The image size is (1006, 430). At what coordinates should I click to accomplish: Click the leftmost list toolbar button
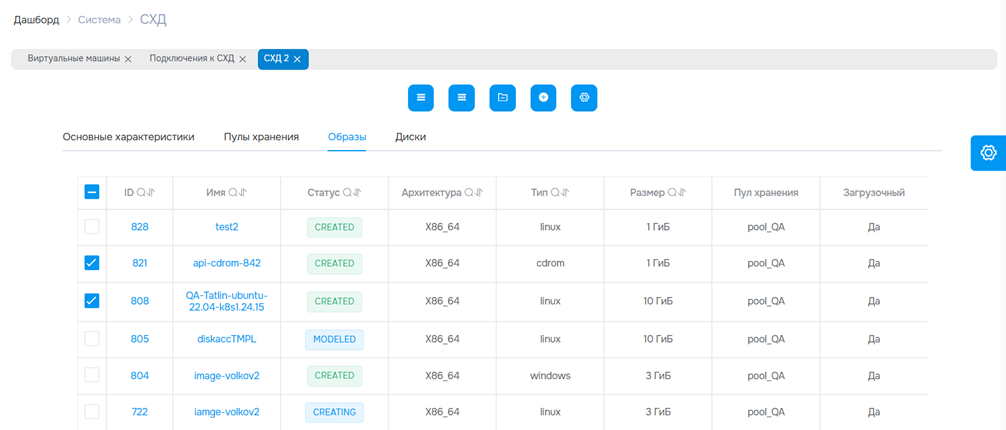[421, 97]
